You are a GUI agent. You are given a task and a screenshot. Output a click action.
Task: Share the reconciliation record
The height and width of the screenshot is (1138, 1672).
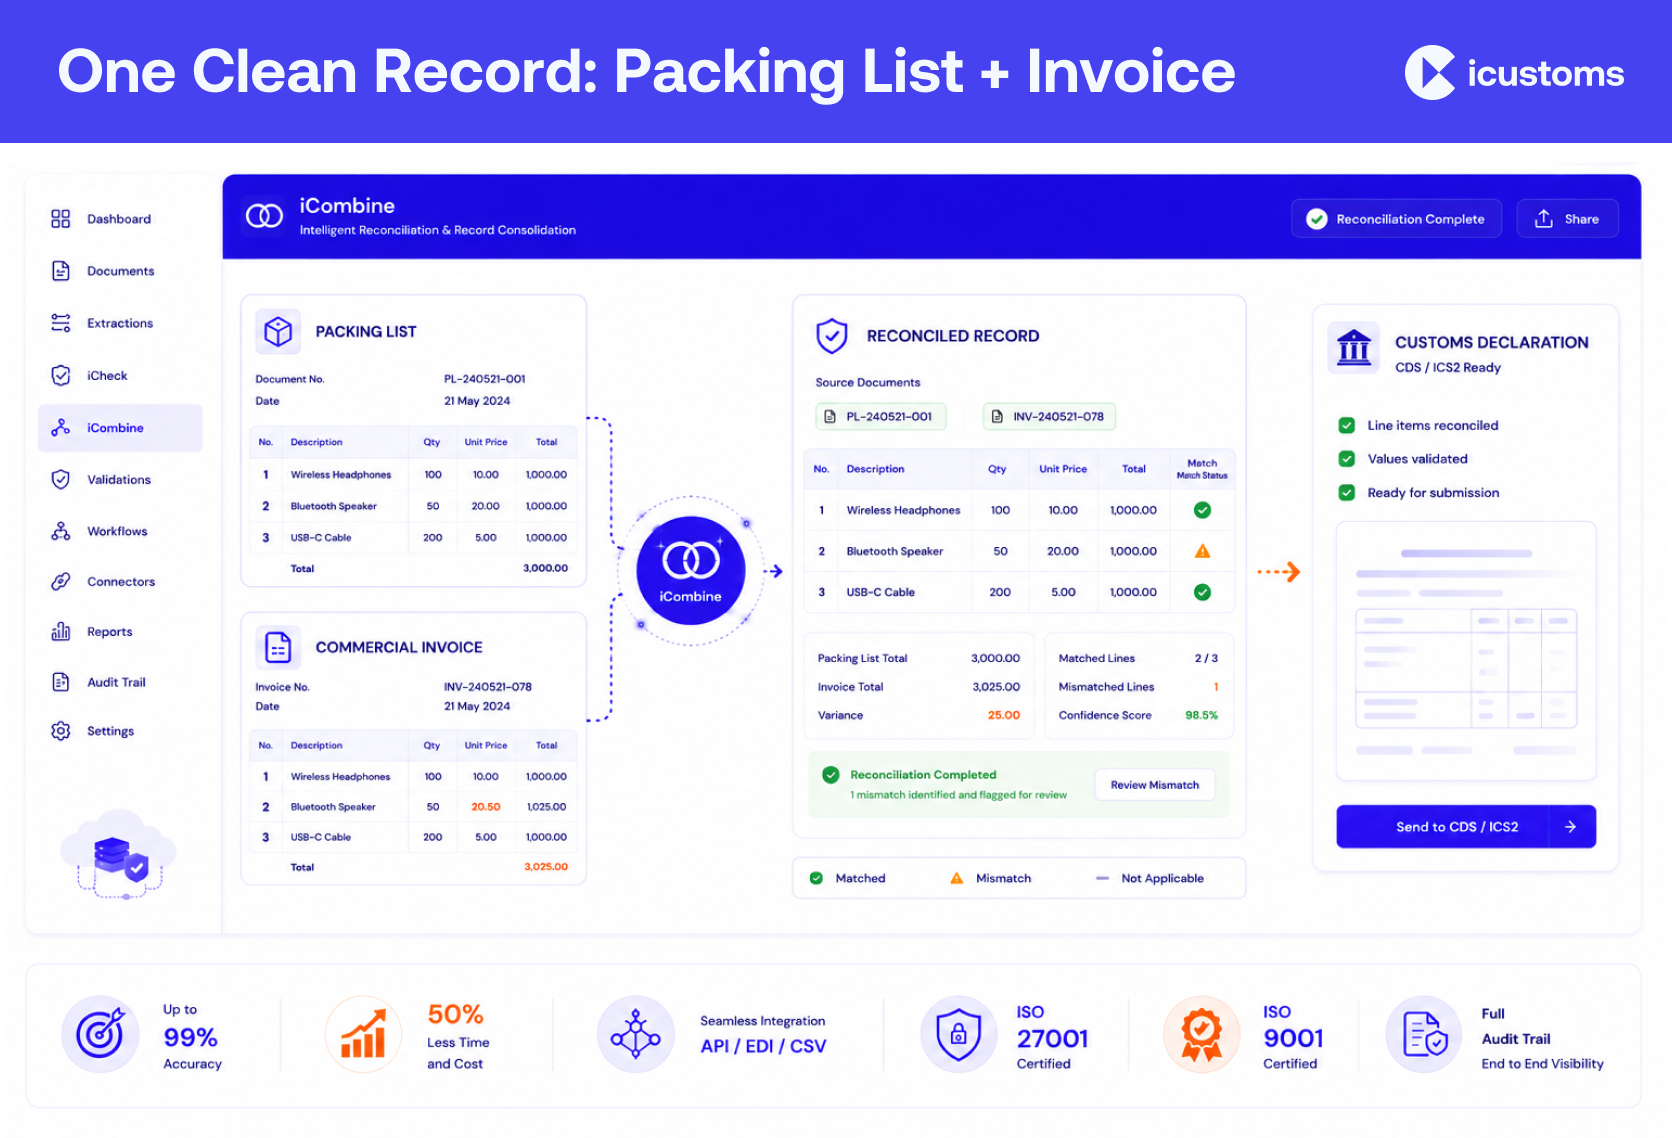pos(1567,219)
